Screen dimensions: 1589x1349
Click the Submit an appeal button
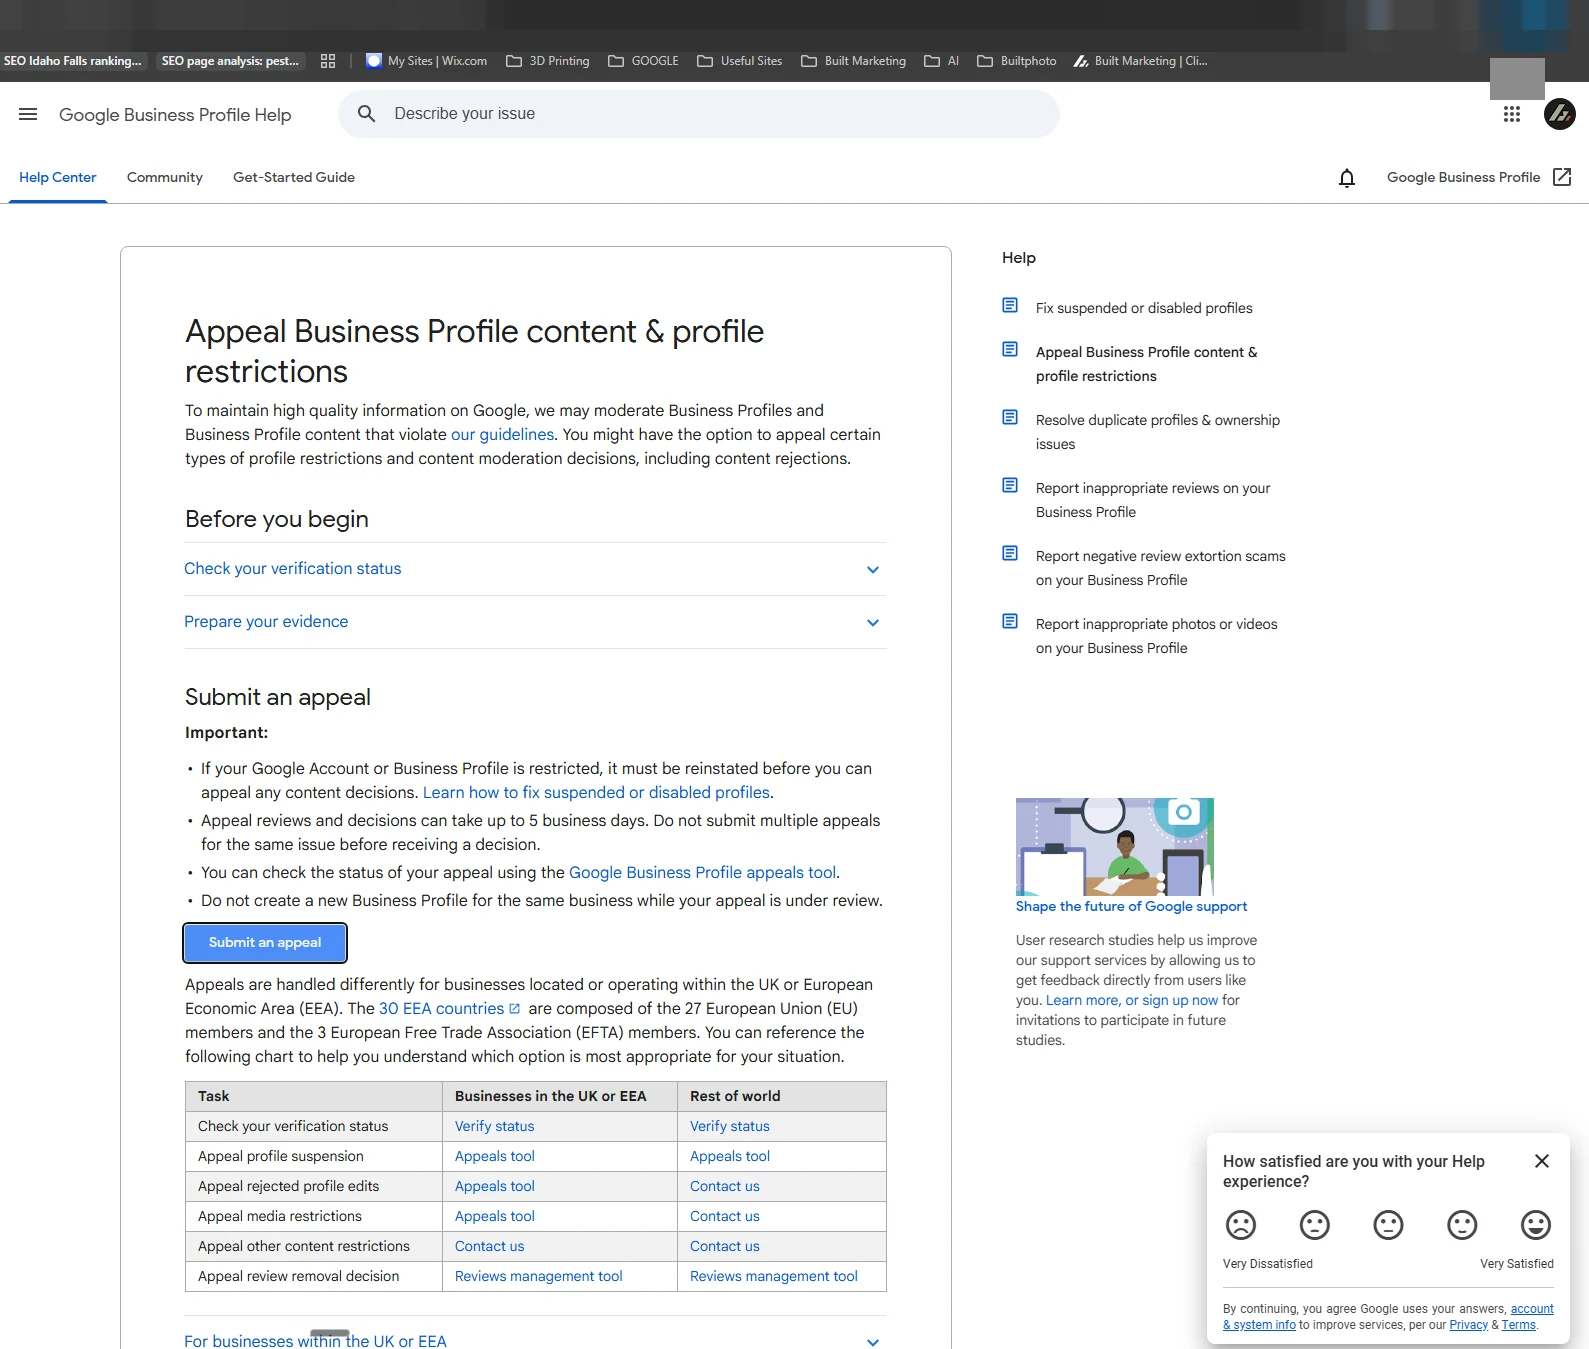265,943
